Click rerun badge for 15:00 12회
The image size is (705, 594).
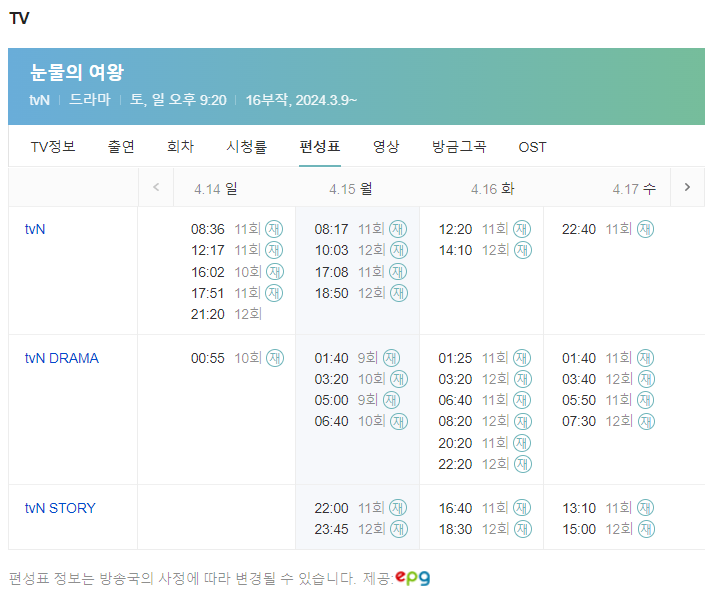click(646, 529)
